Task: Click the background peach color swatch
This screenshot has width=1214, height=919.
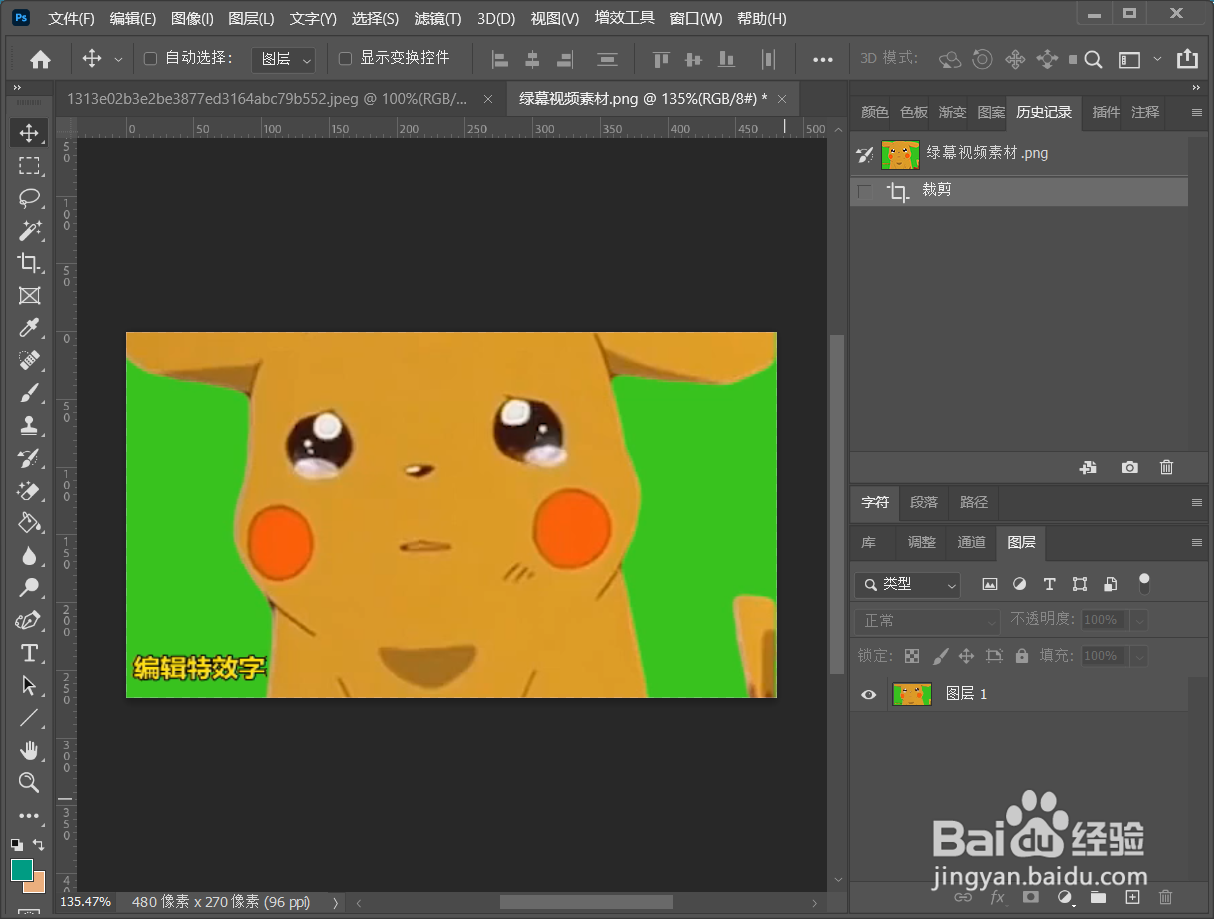Action: tap(38, 885)
